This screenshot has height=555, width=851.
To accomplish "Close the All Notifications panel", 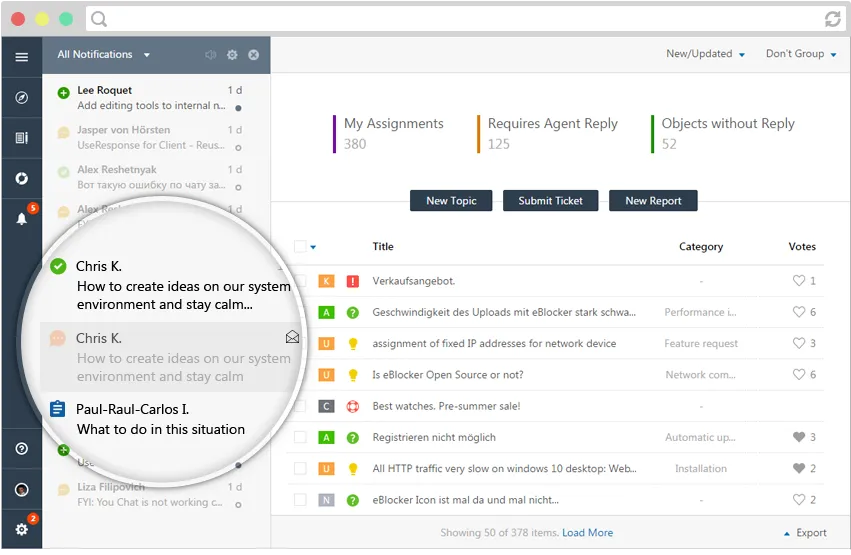I will [x=253, y=55].
